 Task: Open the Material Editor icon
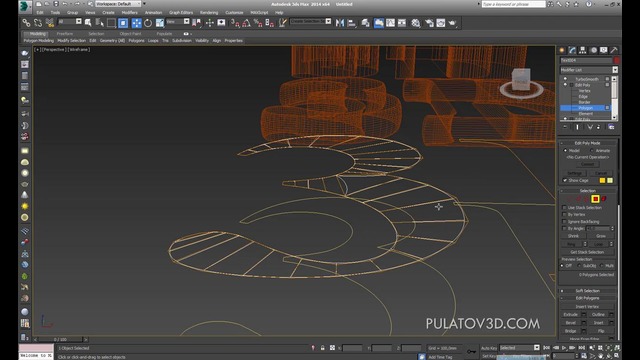pos(416,23)
